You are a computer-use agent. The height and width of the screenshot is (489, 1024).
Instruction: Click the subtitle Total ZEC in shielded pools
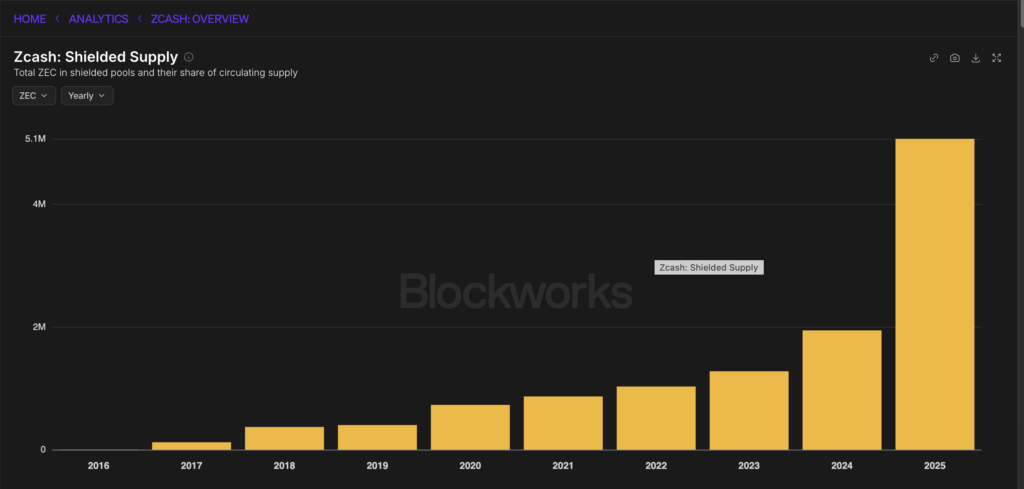click(x=155, y=73)
